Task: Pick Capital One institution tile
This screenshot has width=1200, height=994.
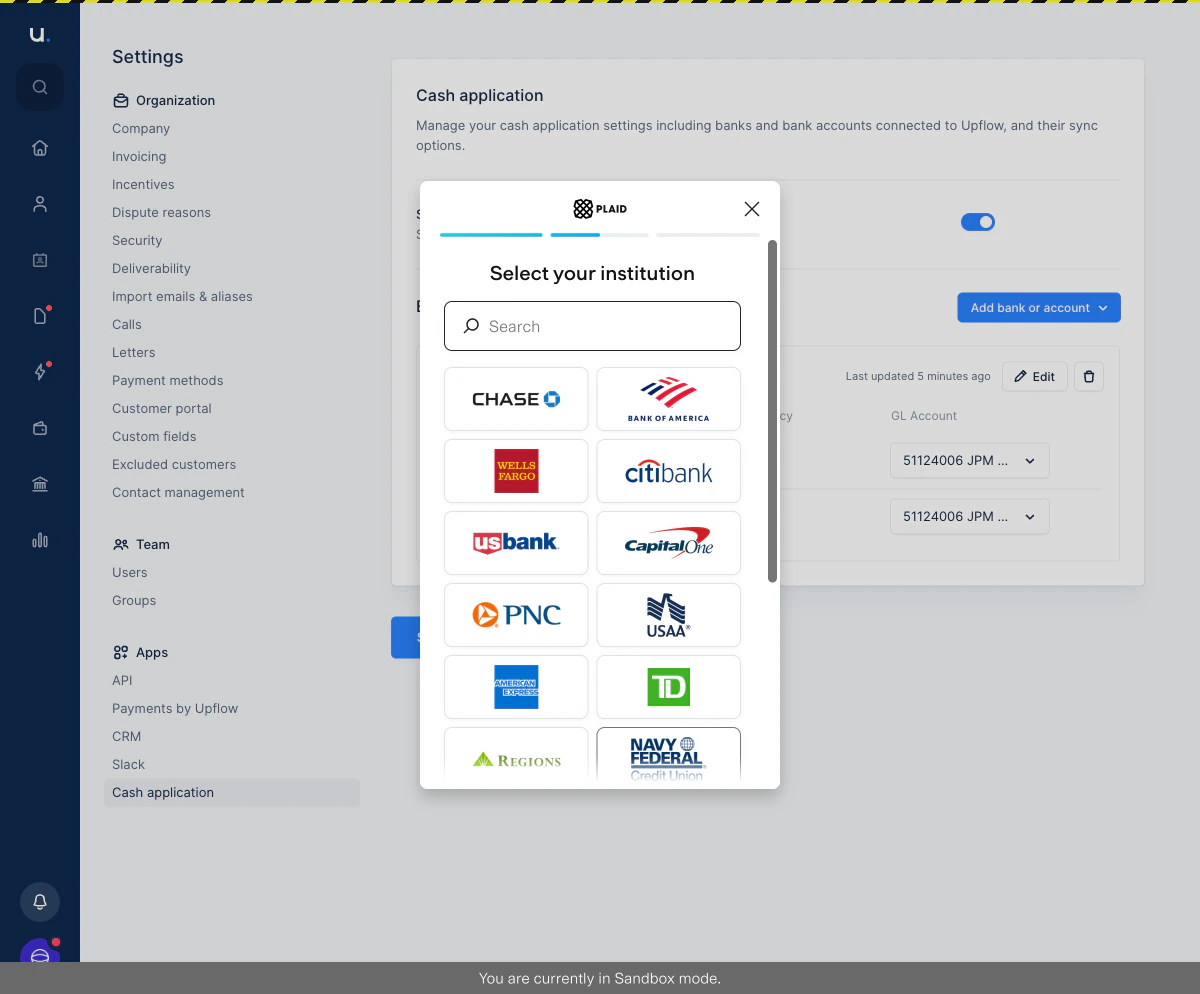Action: pyautogui.click(x=669, y=543)
